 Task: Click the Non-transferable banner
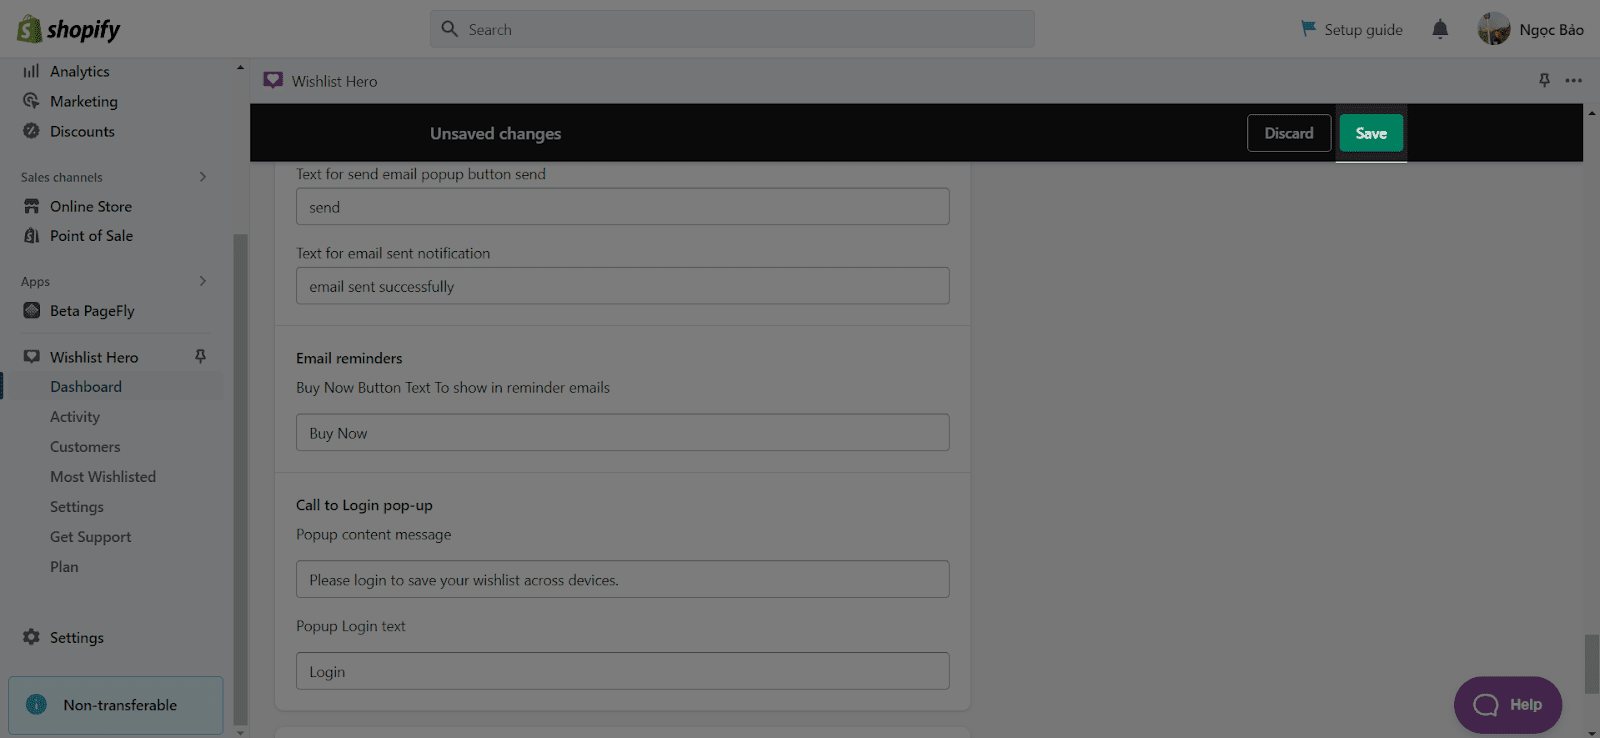coord(116,705)
